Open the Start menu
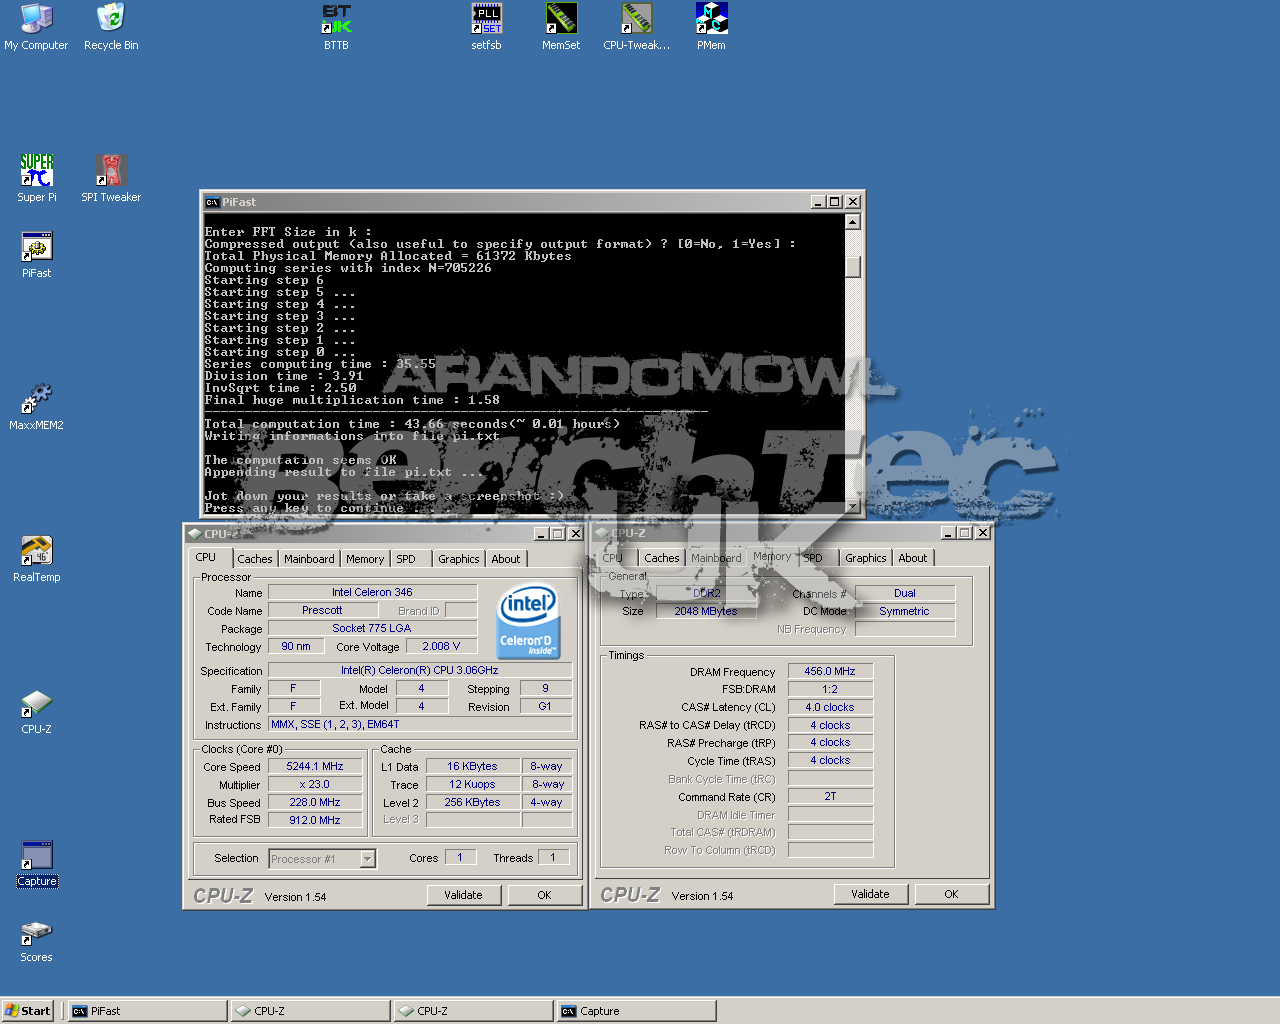1280x1024 pixels. click(x=27, y=1011)
